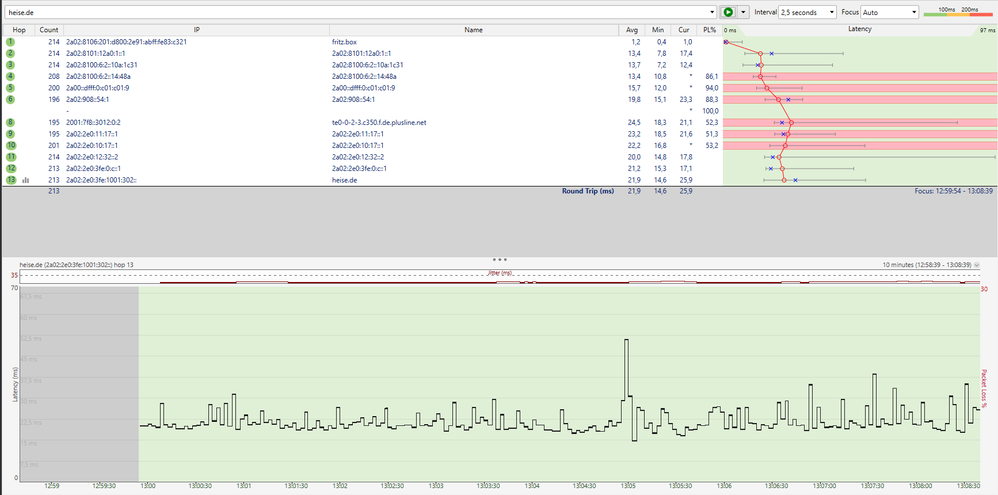Click the PL% column header
Viewport: 998px width, 495px height.
(710, 30)
